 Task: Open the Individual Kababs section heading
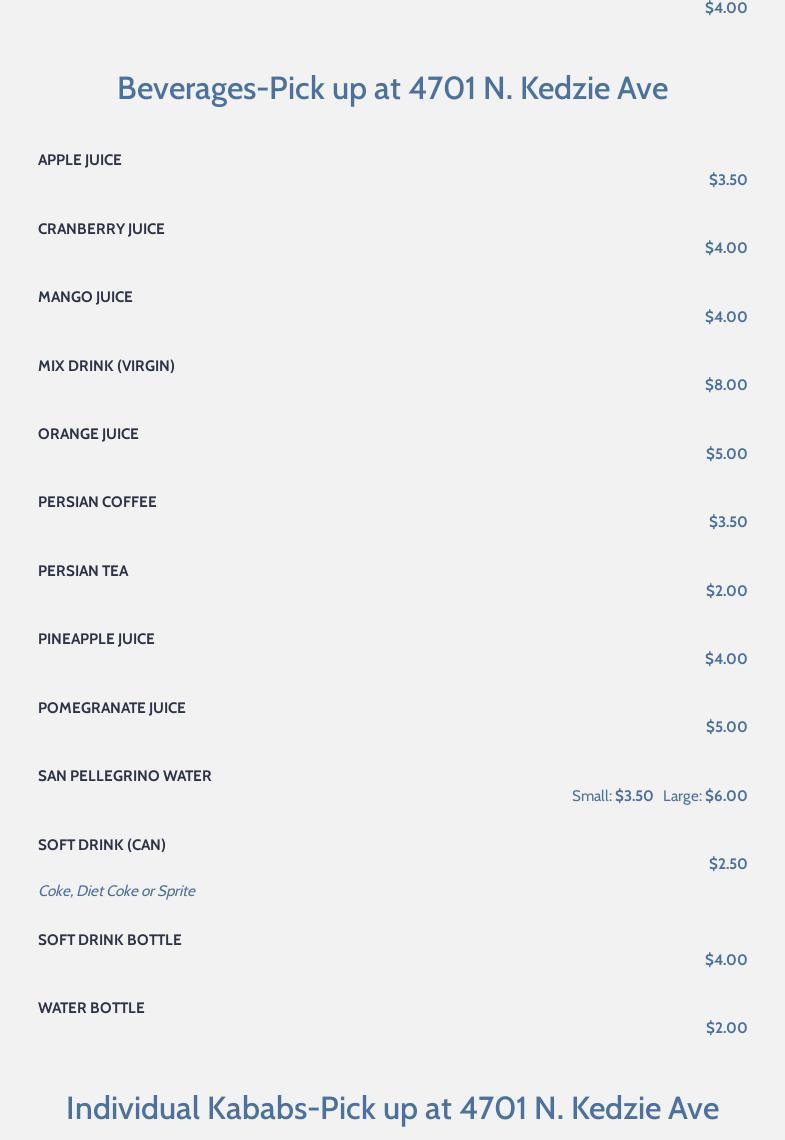[392, 1108]
